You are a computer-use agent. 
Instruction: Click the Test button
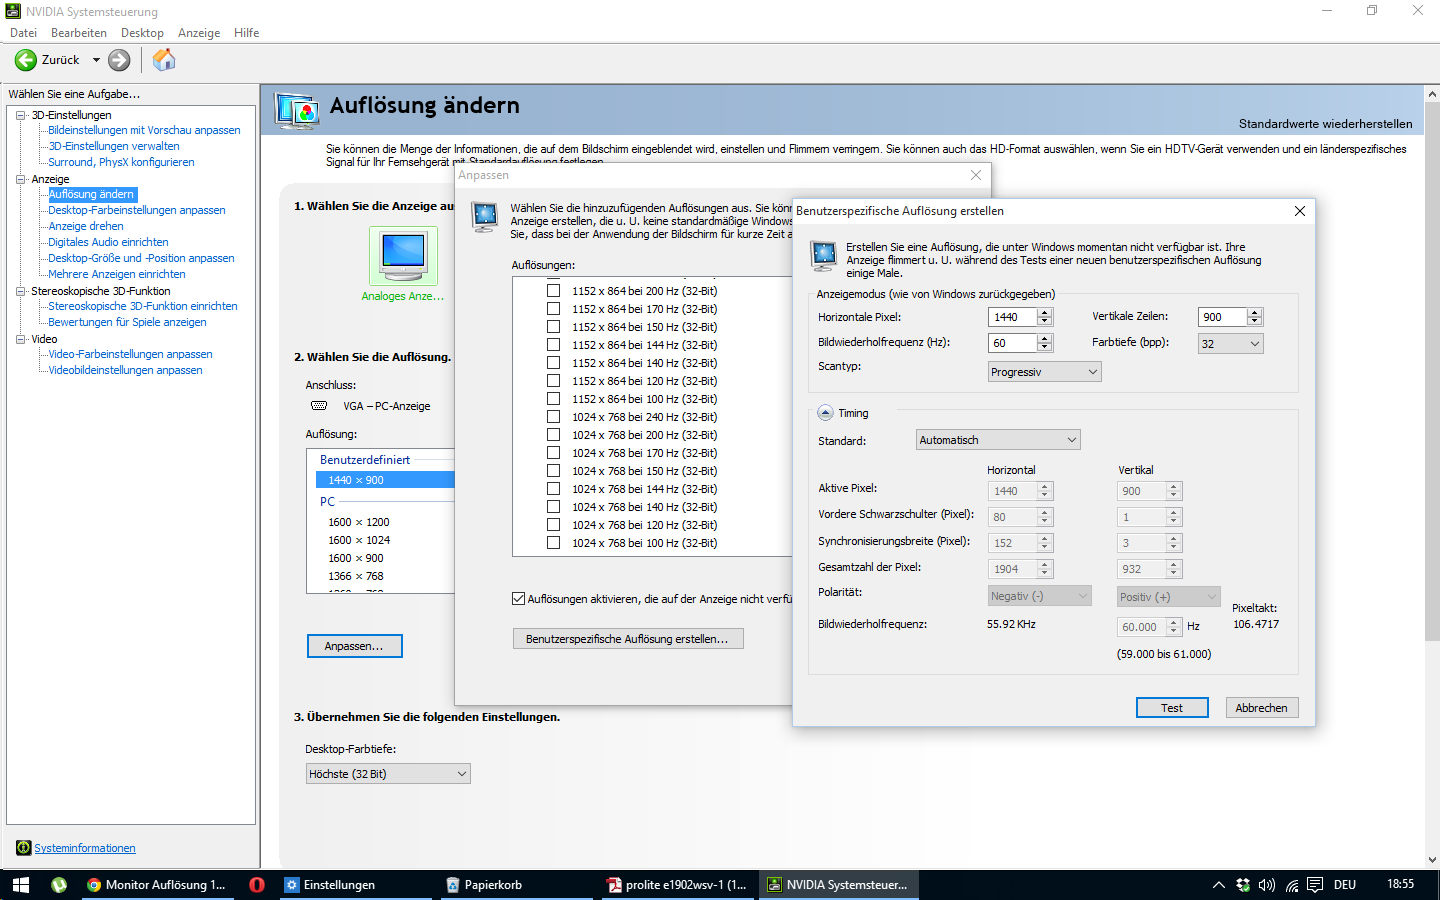(1172, 708)
